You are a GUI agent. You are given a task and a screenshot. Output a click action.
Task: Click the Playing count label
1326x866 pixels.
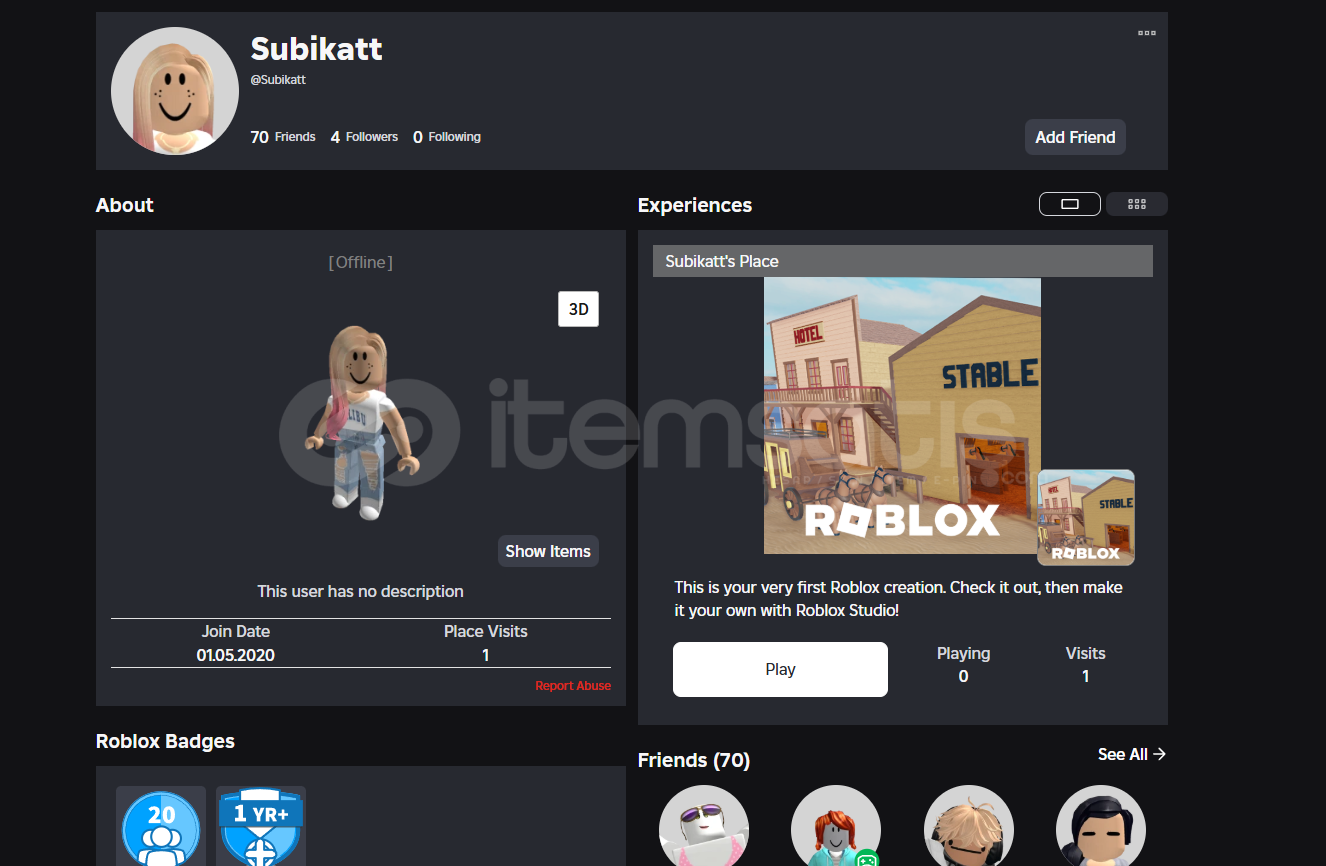click(963, 653)
